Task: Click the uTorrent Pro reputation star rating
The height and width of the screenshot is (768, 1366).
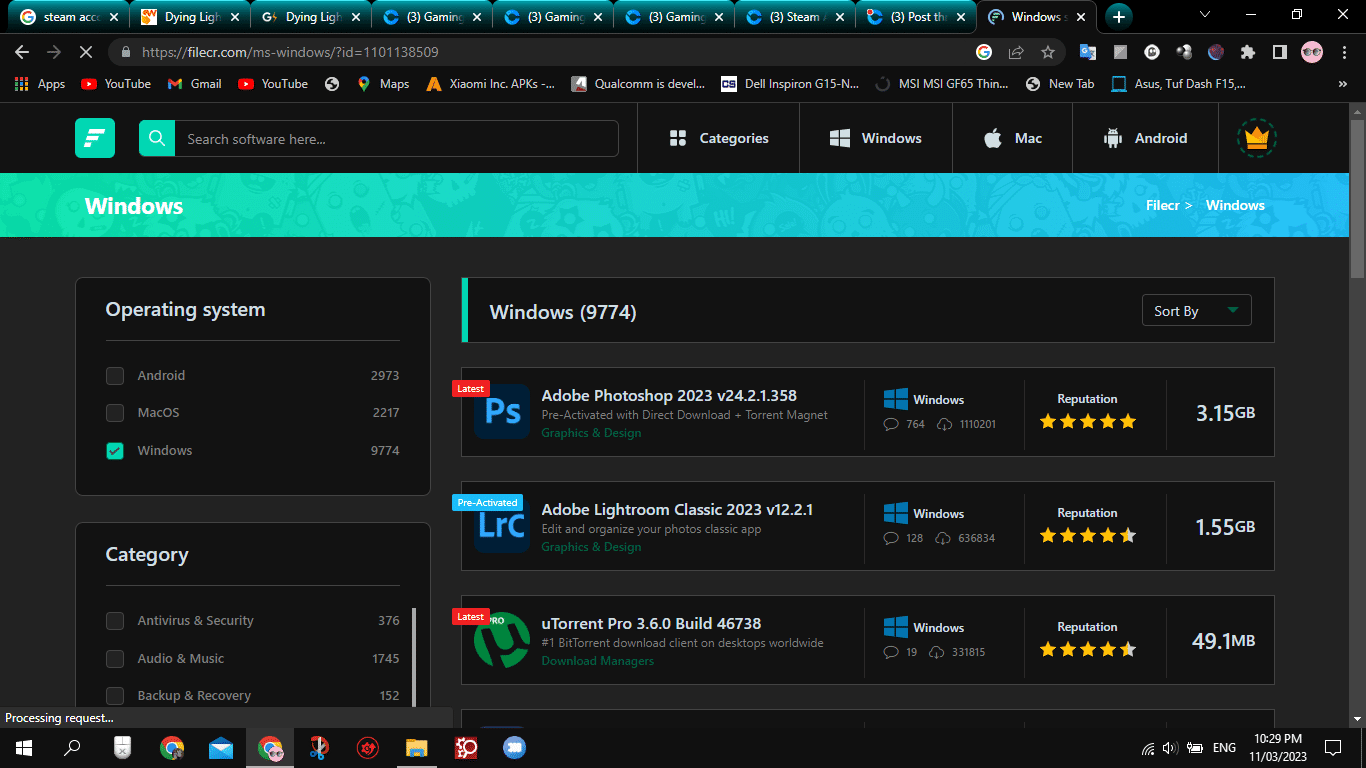Action: coord(1087,650)
